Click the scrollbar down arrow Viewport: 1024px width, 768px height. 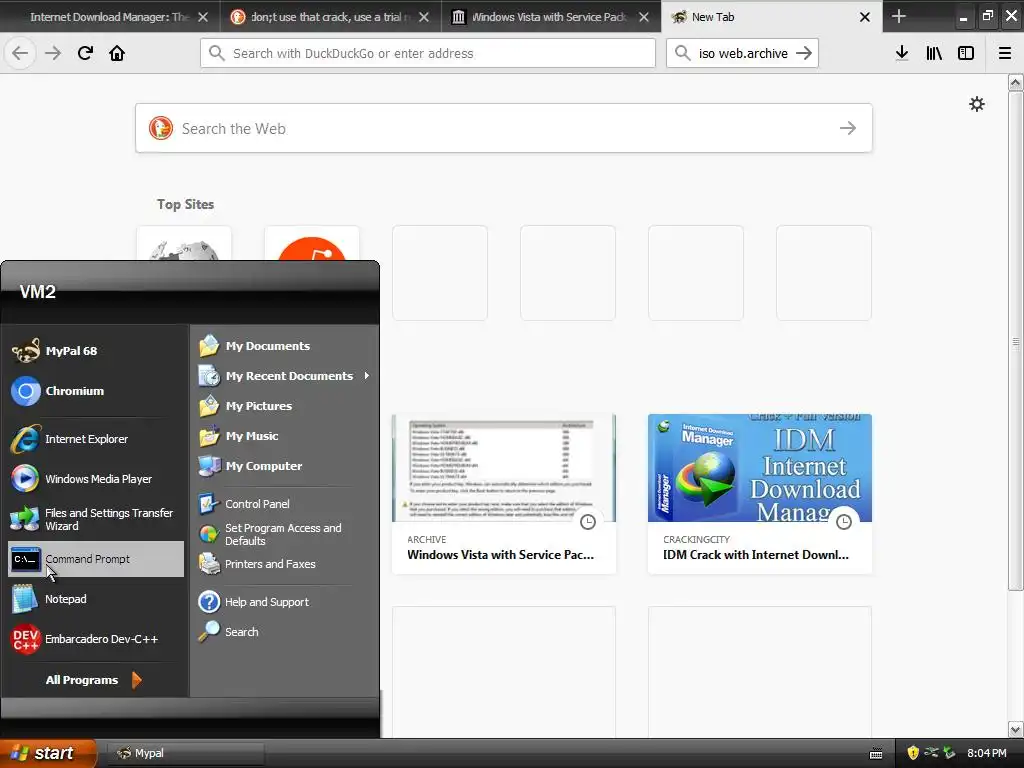[x=1015, y=729]
